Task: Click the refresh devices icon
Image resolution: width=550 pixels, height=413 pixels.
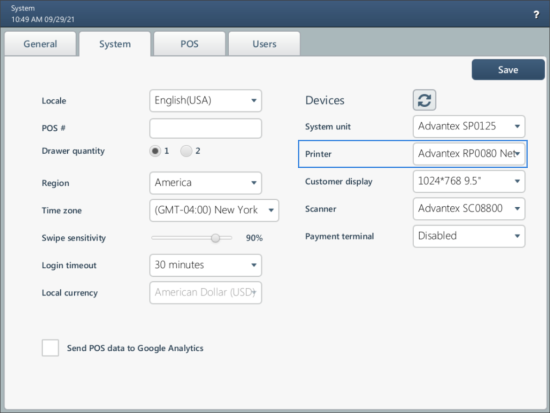Action: (424, 100)
